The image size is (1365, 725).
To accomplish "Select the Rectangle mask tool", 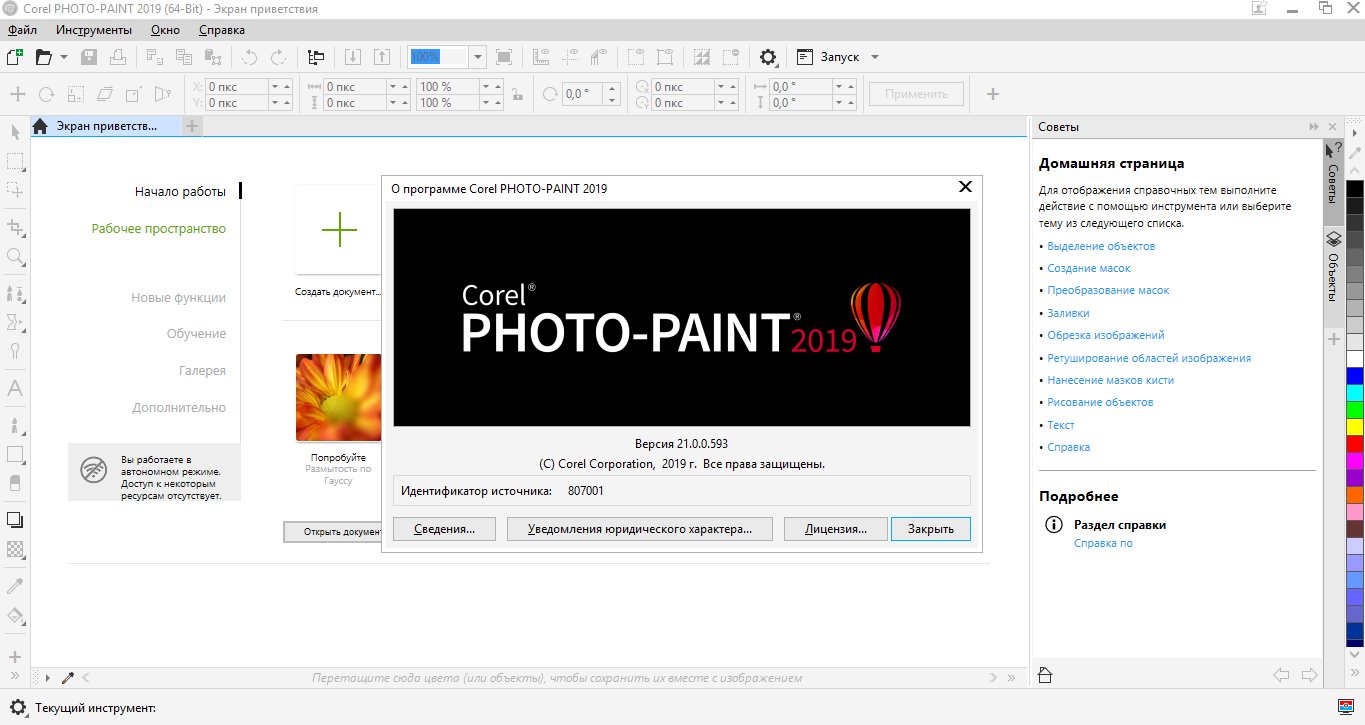I will [x=15, y=161].
